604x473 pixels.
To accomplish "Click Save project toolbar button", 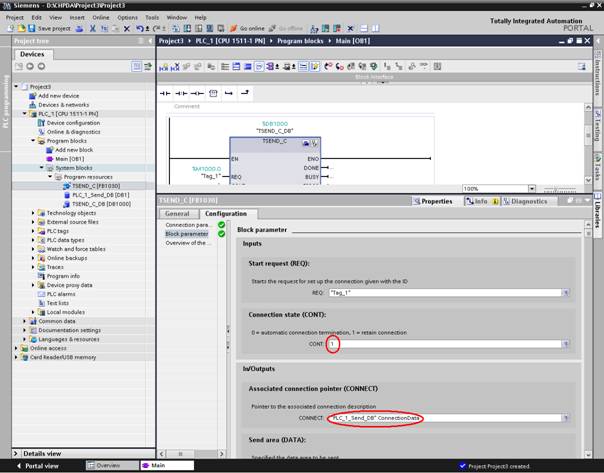I will 44,28.
